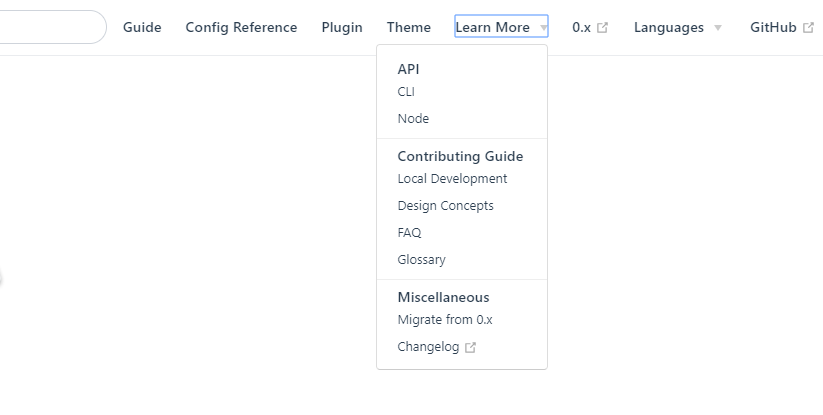This screenshot has height=415, width=823.
Task: Open Migrate from 0.x page
Action: tap(445, 320)
